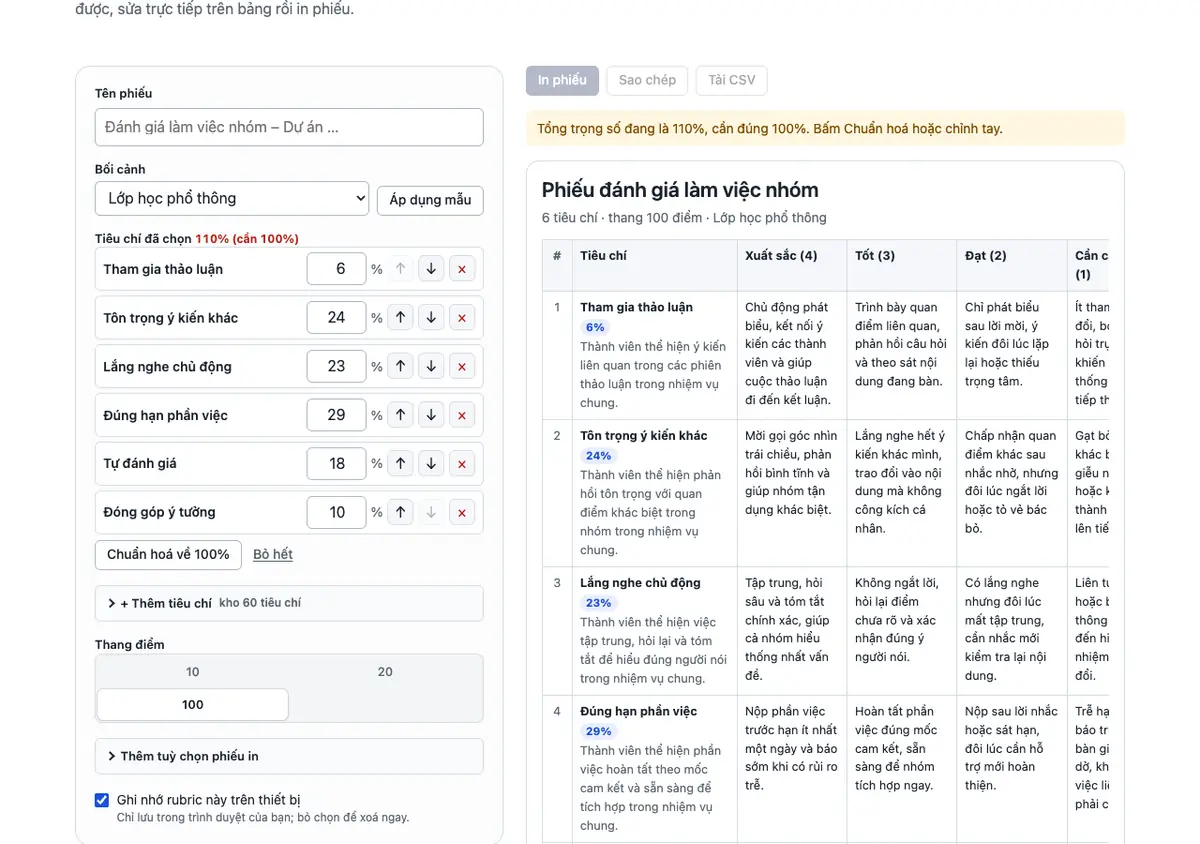The height and width of the screenshot is (844, 1200).
Task: Click the 24% badge in the table
Action: click(599, 456)
